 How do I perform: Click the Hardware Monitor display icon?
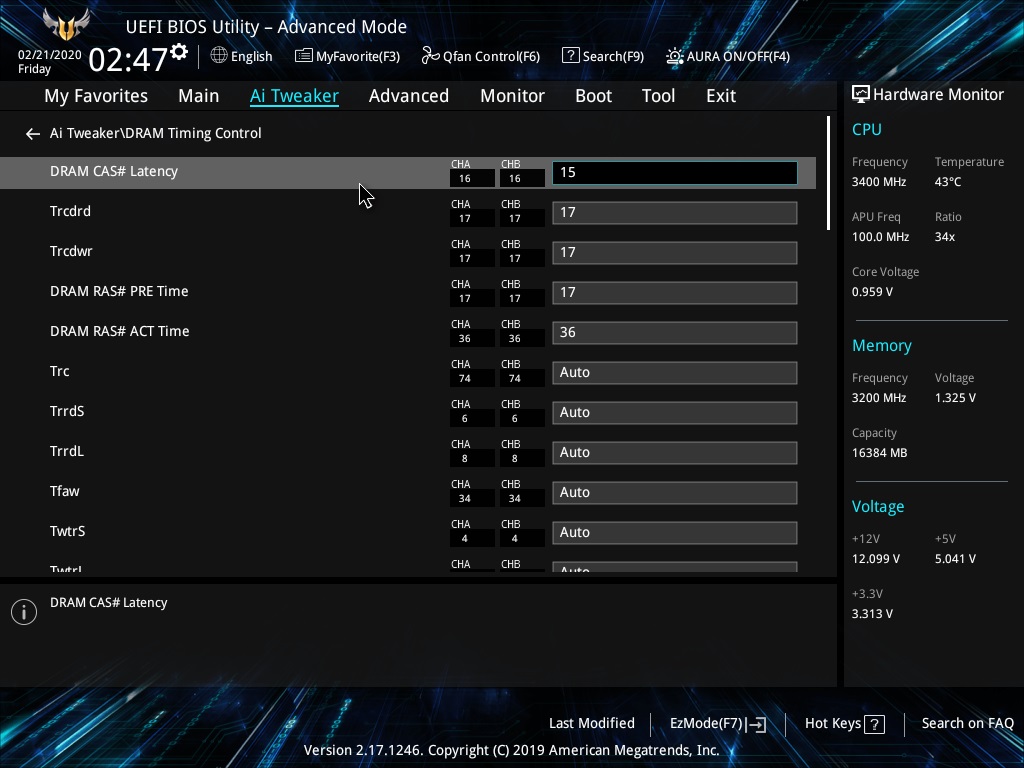[861, 95]
